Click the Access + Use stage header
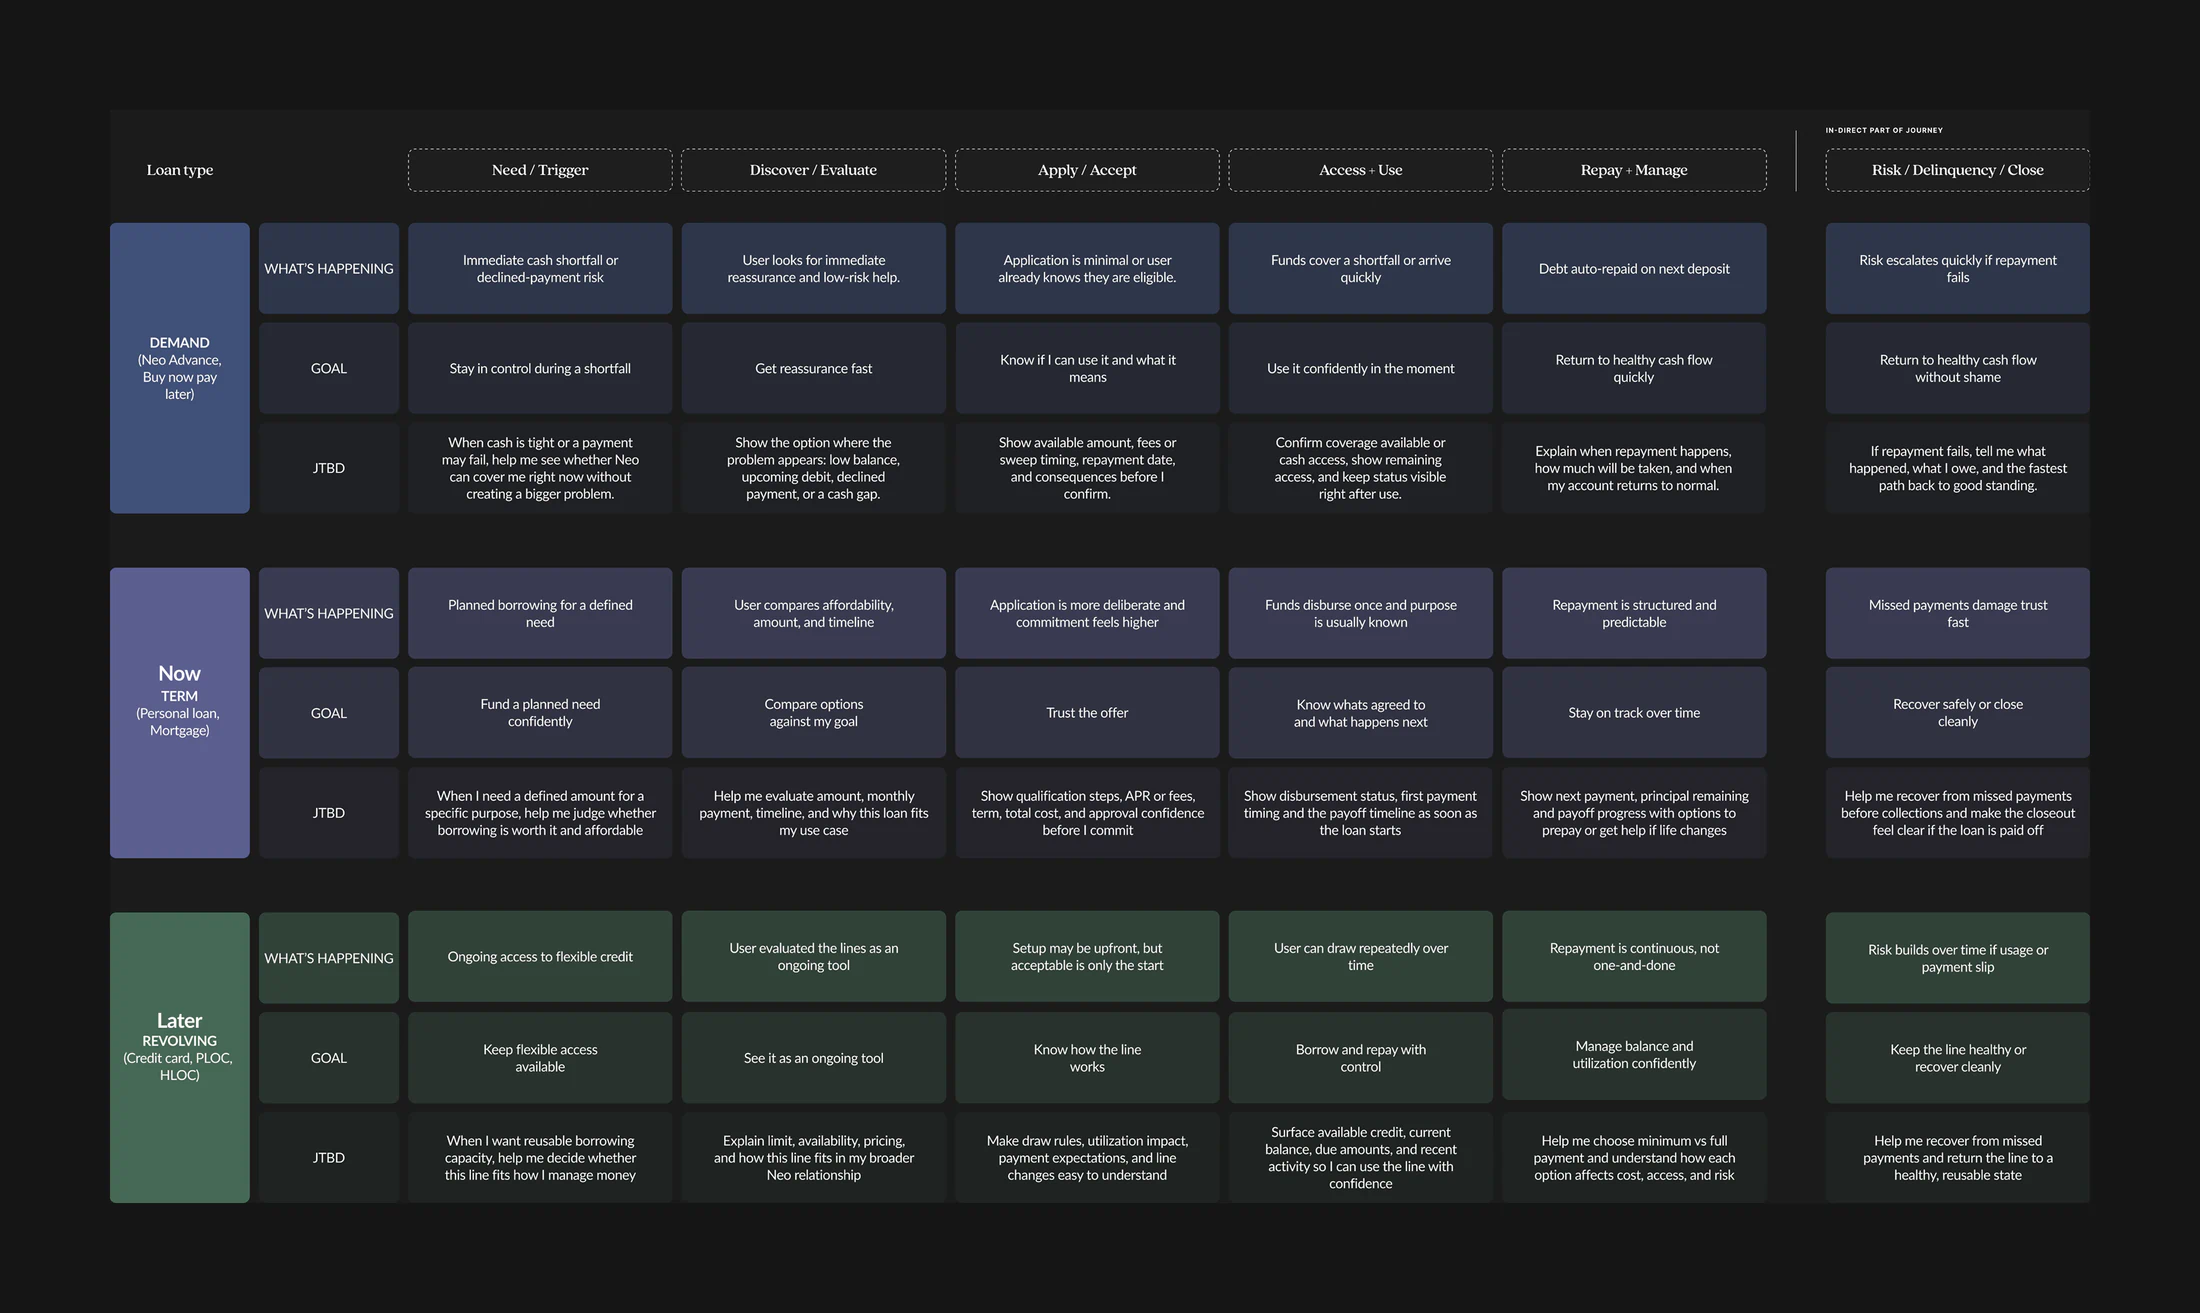The height and width of the screenshot is (1313, 2200). point(1360,170)
